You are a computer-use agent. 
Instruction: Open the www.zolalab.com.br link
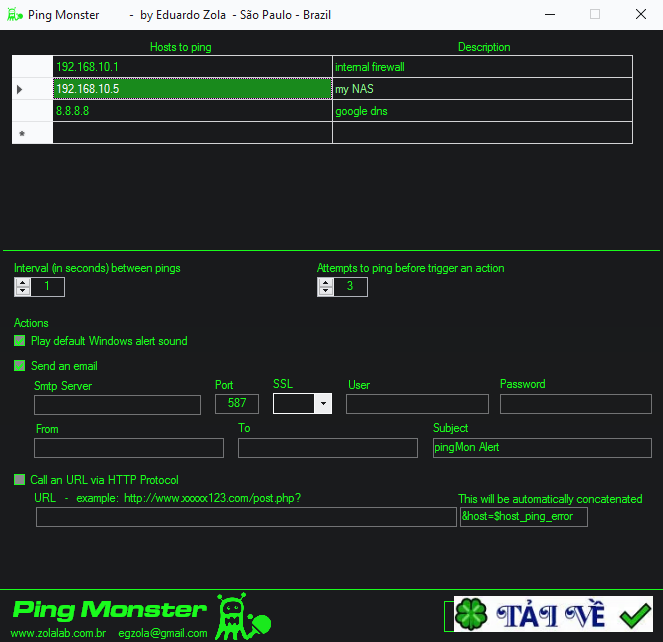pos(58,633)
